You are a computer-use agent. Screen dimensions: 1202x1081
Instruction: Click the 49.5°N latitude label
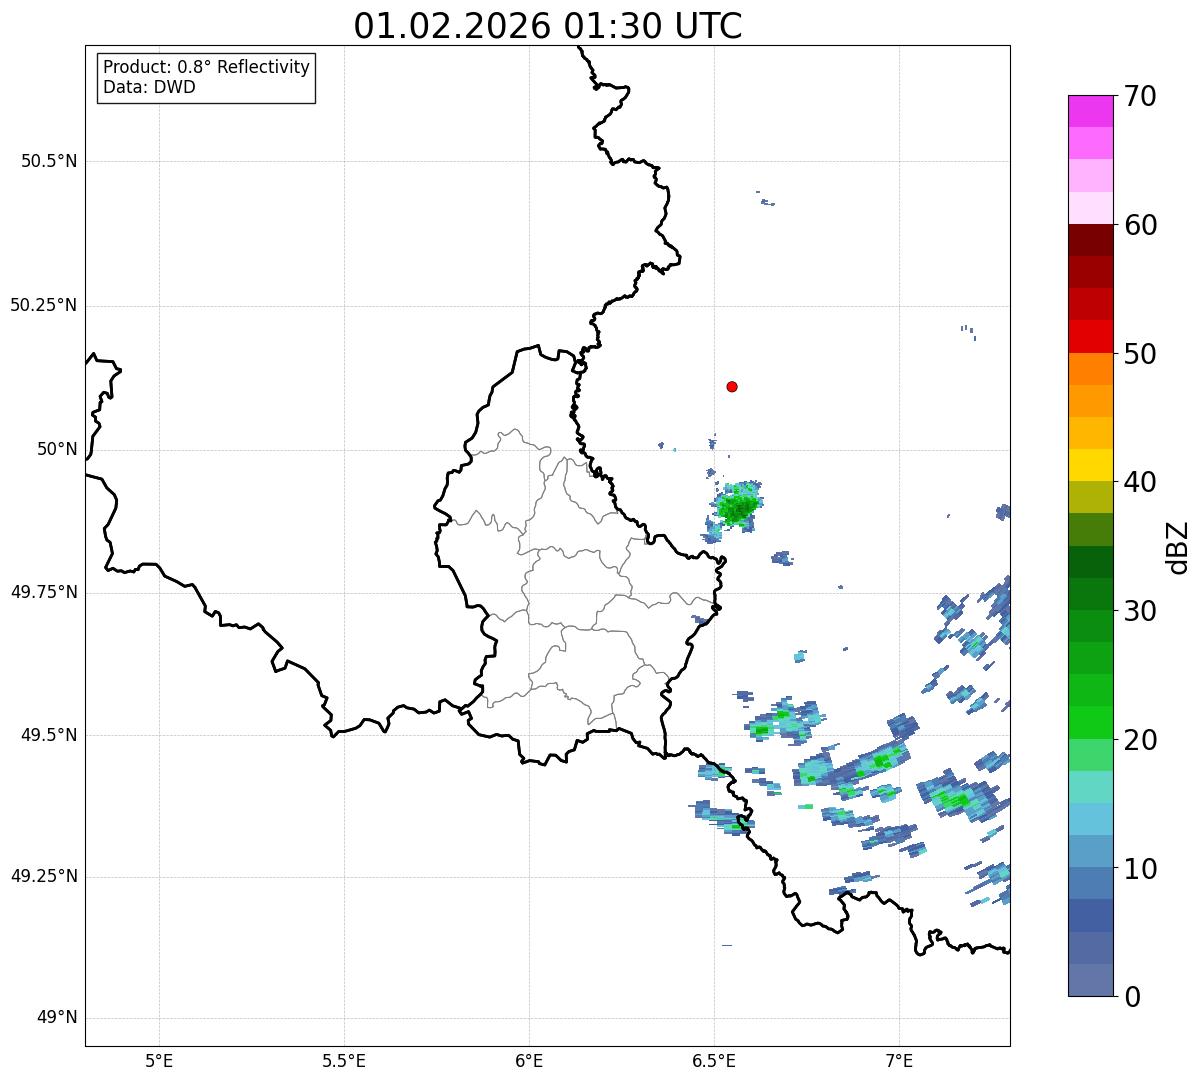coord(49,735)
